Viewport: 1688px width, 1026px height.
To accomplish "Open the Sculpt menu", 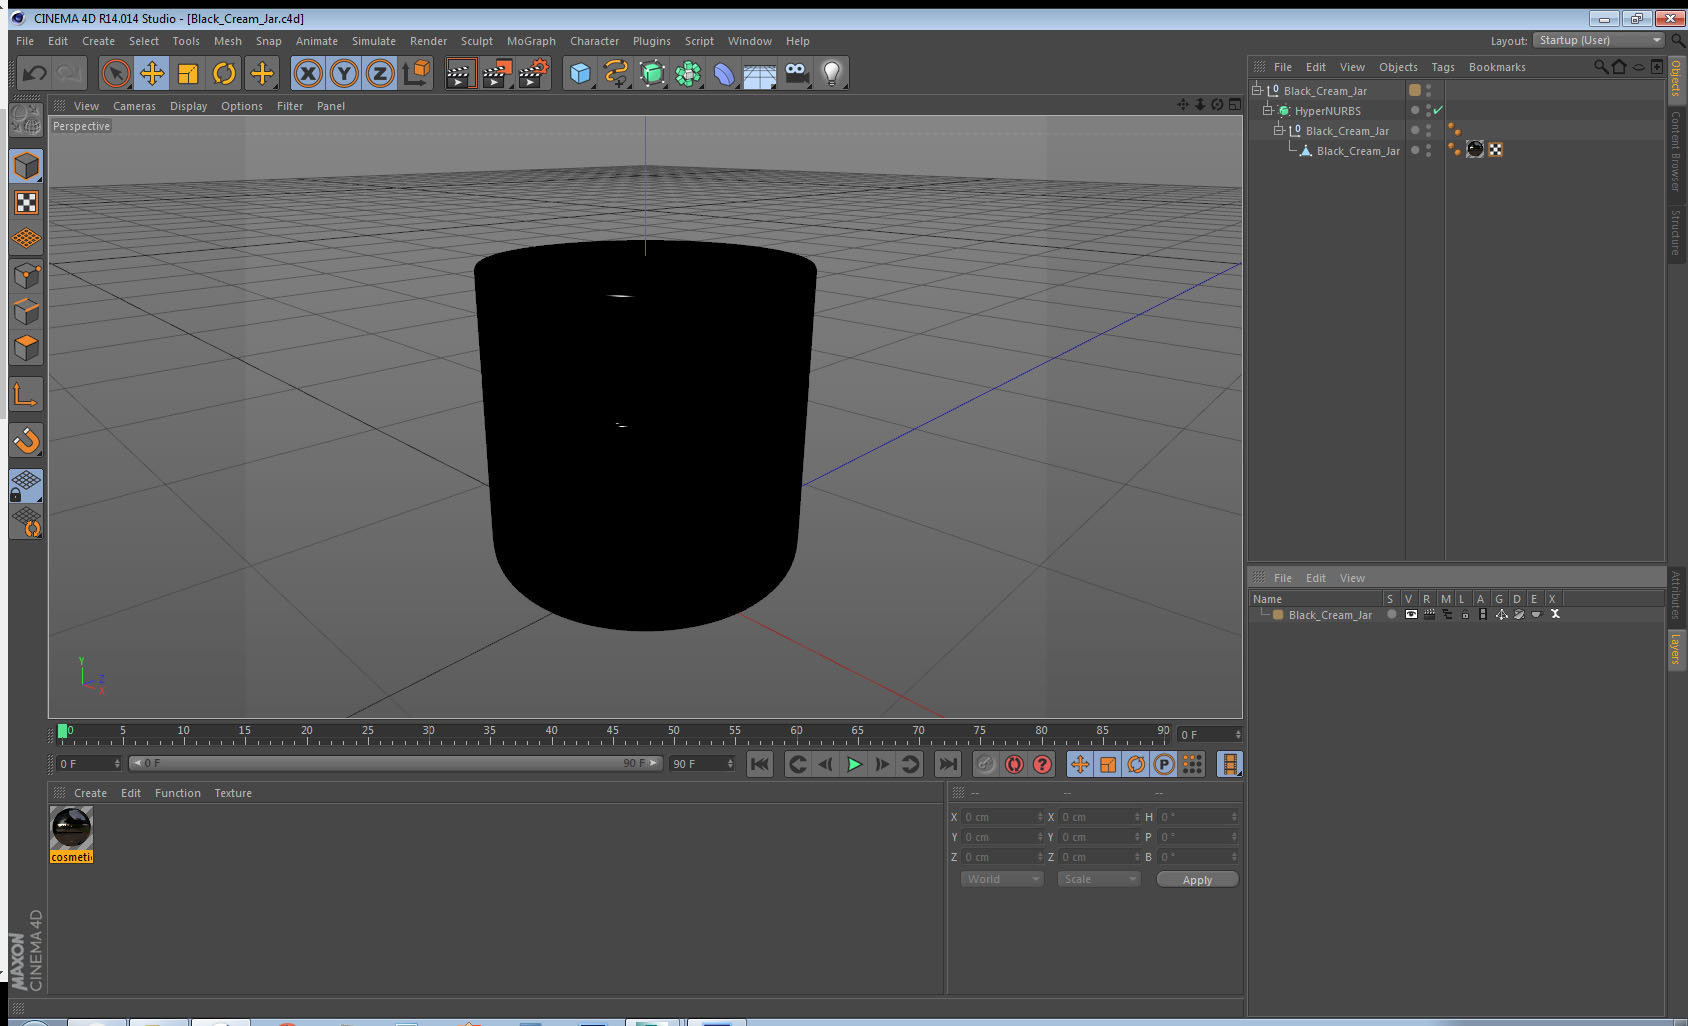I will [x=477, y=41].
